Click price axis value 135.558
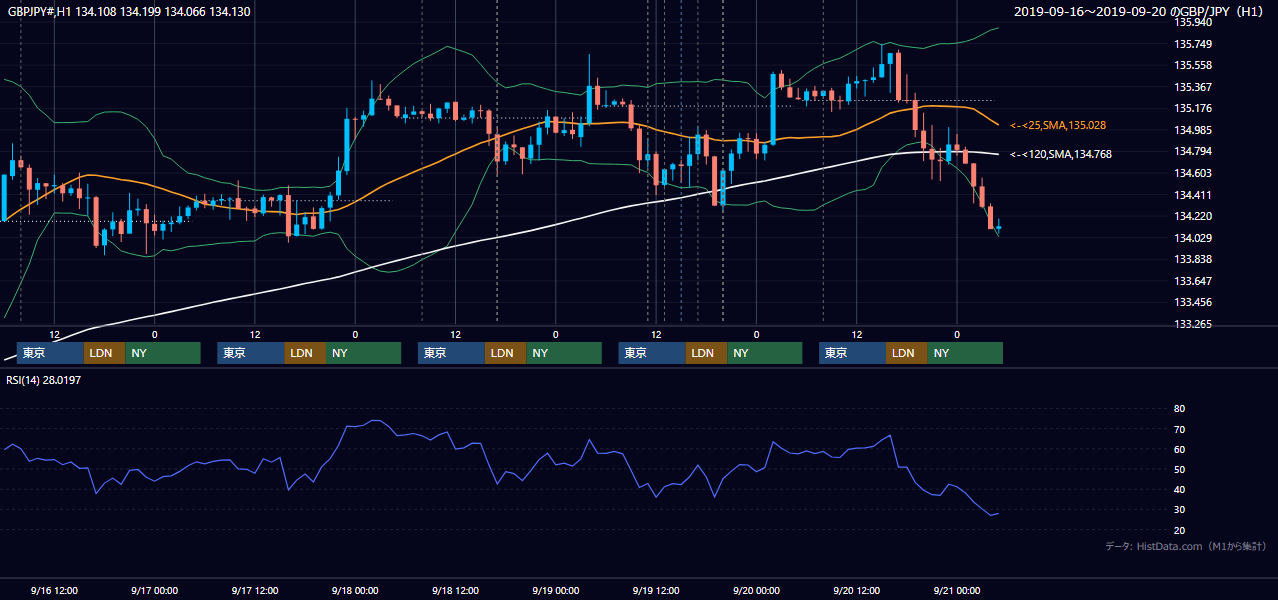This screenshot has width=1278, height=600. [x=1193, y=65]
